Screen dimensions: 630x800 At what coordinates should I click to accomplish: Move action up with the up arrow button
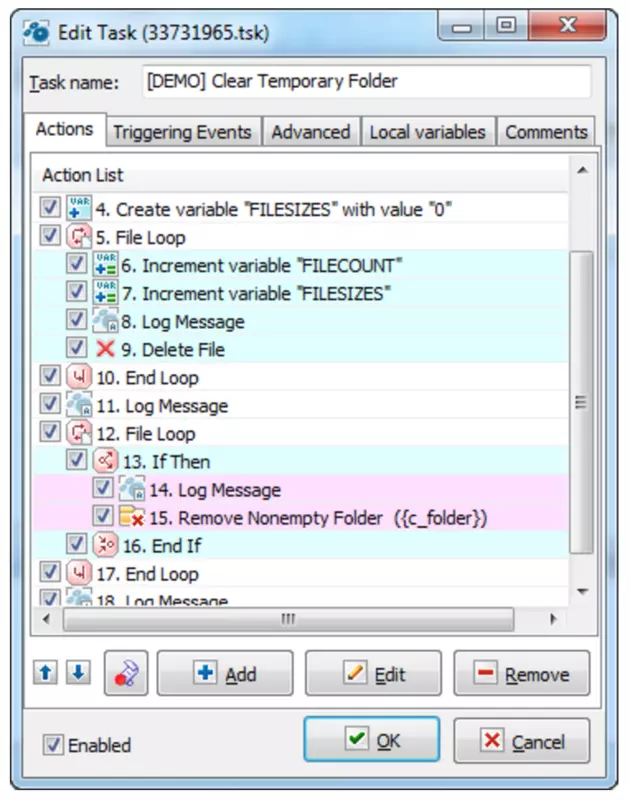click(x=45, y=673)
